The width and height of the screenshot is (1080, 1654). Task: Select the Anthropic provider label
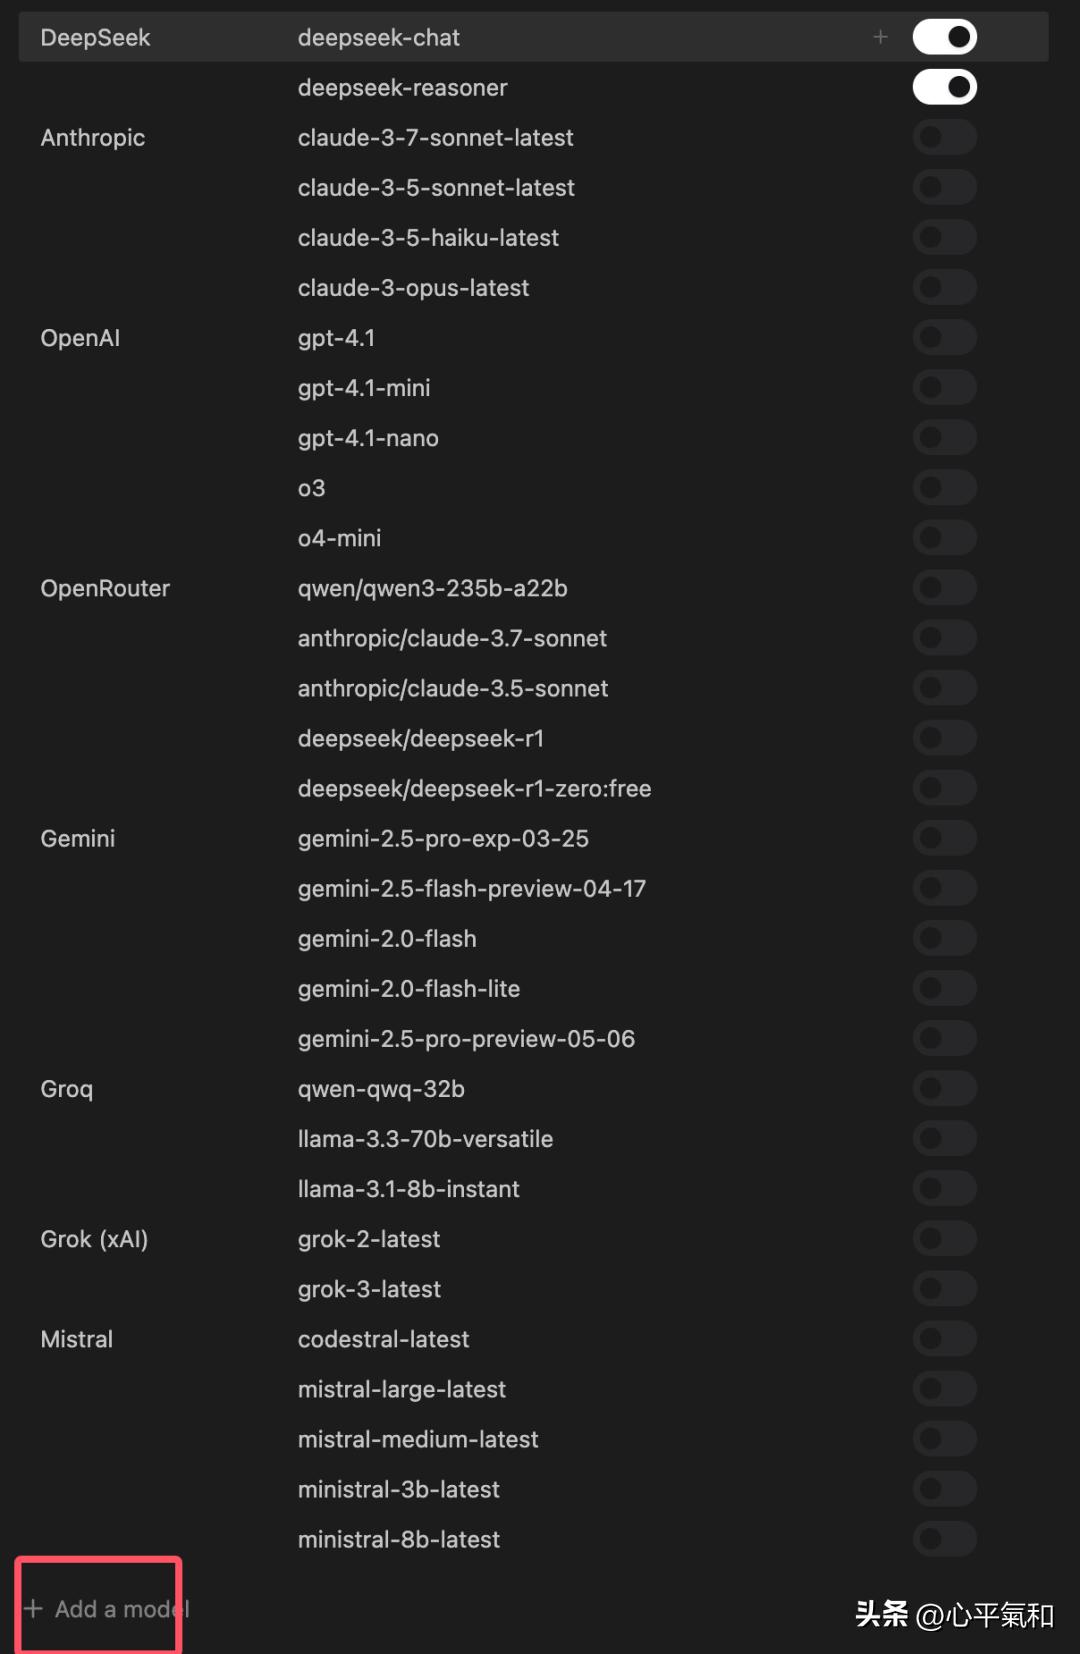pyautogui.click(x=93, y=137)
